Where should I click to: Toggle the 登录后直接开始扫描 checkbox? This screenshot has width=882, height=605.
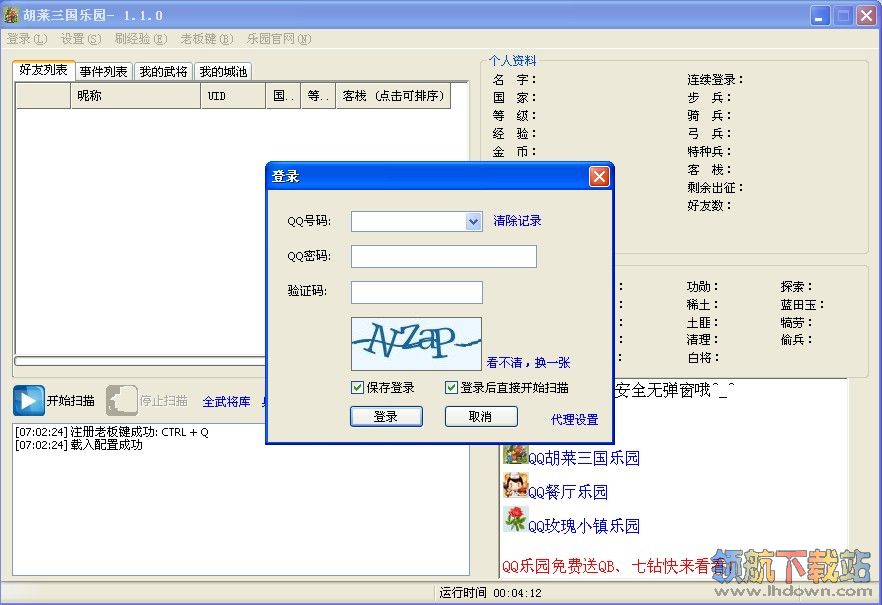point(451,387)
